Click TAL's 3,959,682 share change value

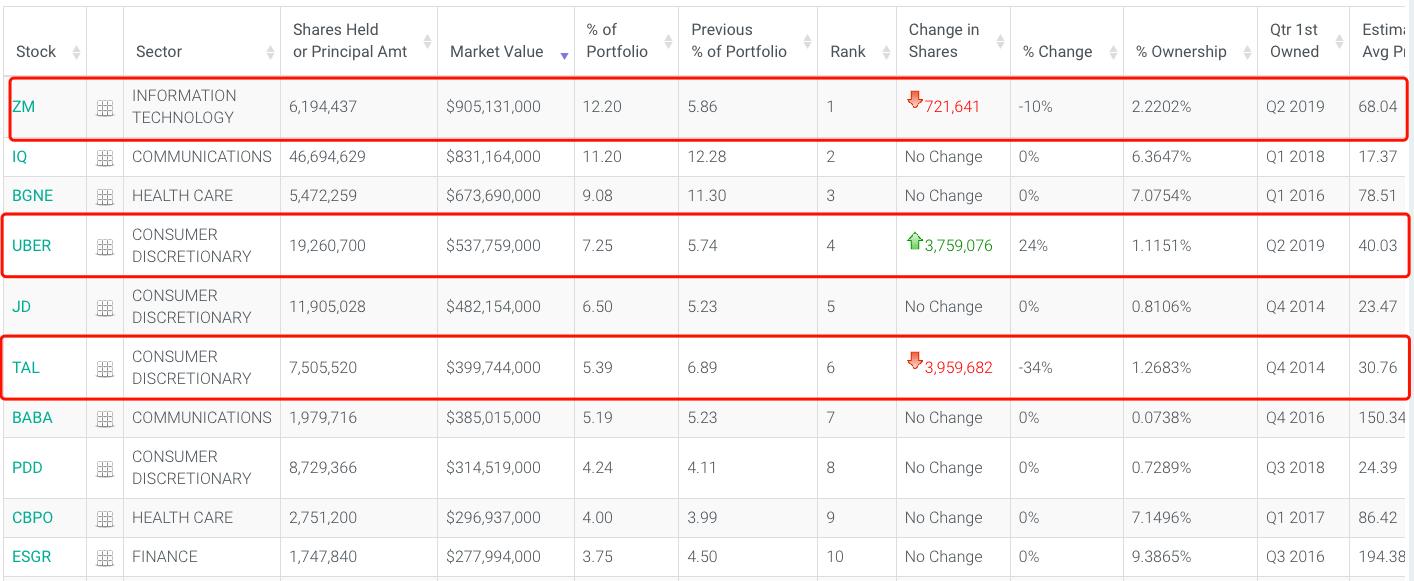coord(958,368)
